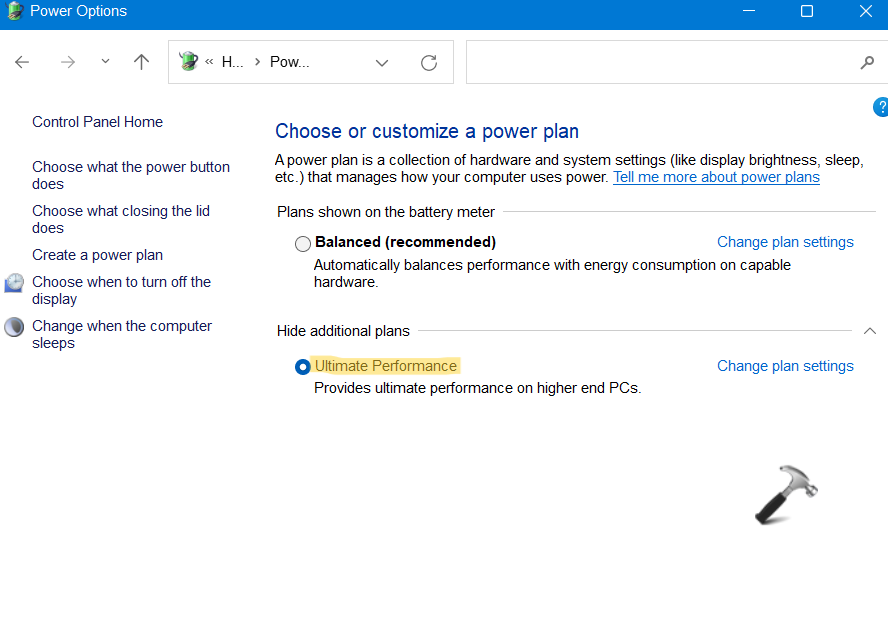
Task: Refresh the Power Options page
Action: tap(429, 63)
